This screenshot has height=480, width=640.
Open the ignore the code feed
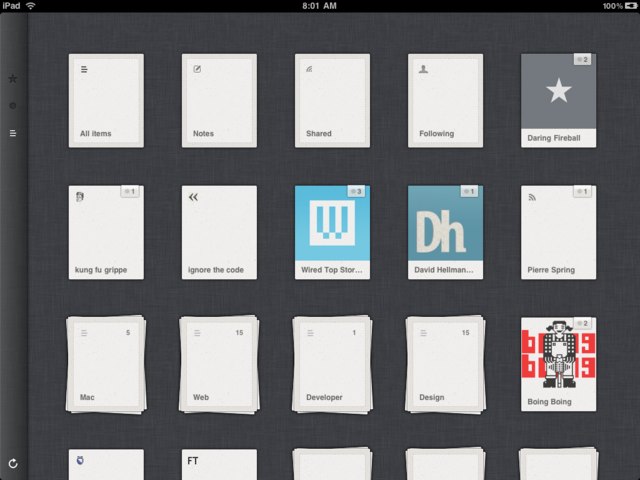click(219, 232)
